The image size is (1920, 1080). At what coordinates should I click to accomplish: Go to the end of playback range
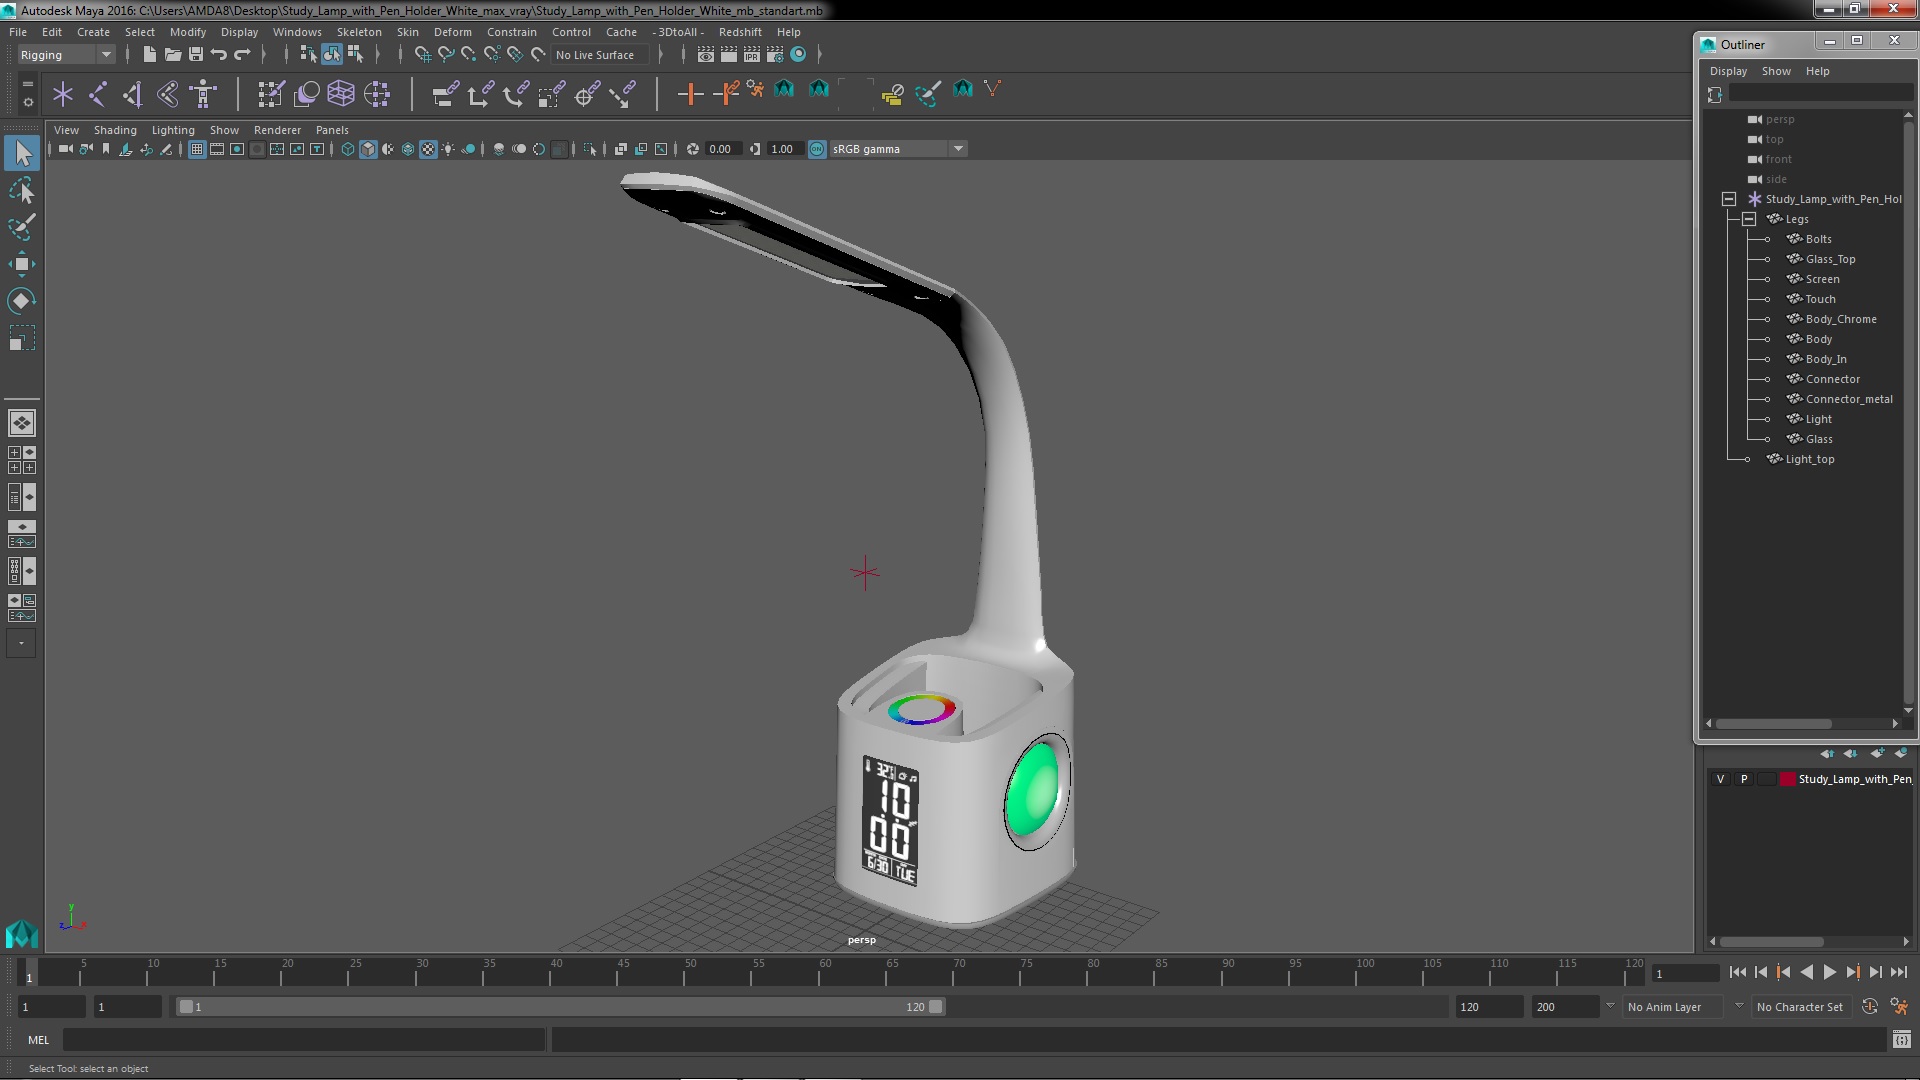tap(1899, 972)
